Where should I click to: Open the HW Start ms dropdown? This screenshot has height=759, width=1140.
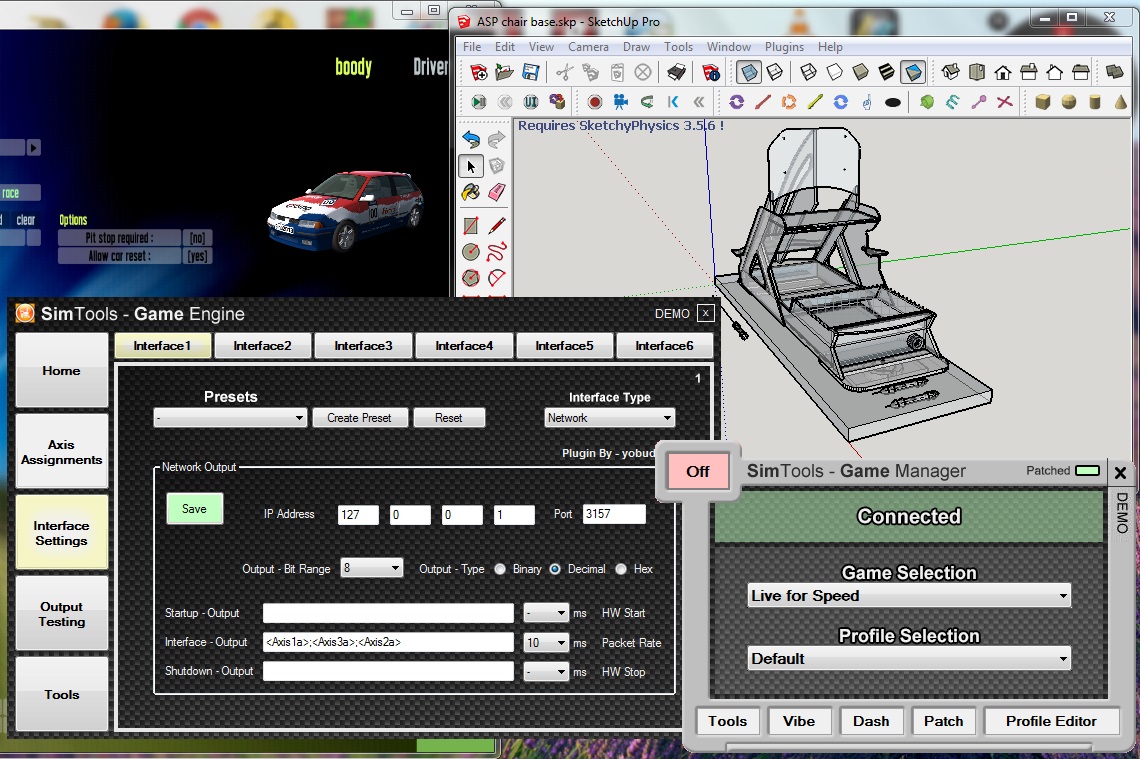[546, 613]
